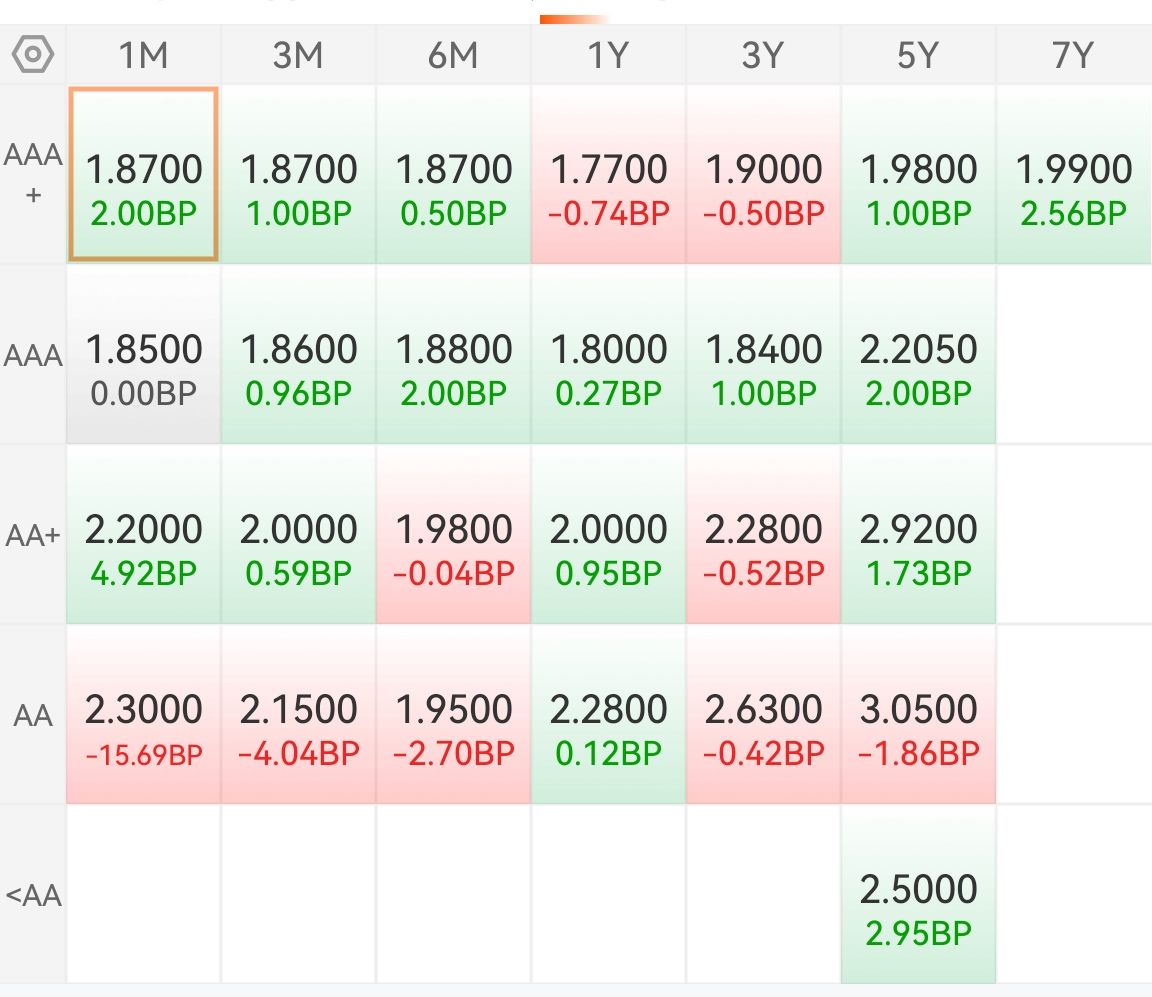Open AA 1M cell showing -15.69BP

[x=143, y=715]
